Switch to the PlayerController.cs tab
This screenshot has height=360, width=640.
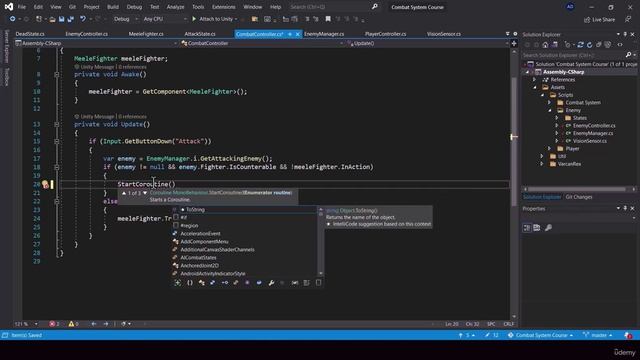(385, 34)
